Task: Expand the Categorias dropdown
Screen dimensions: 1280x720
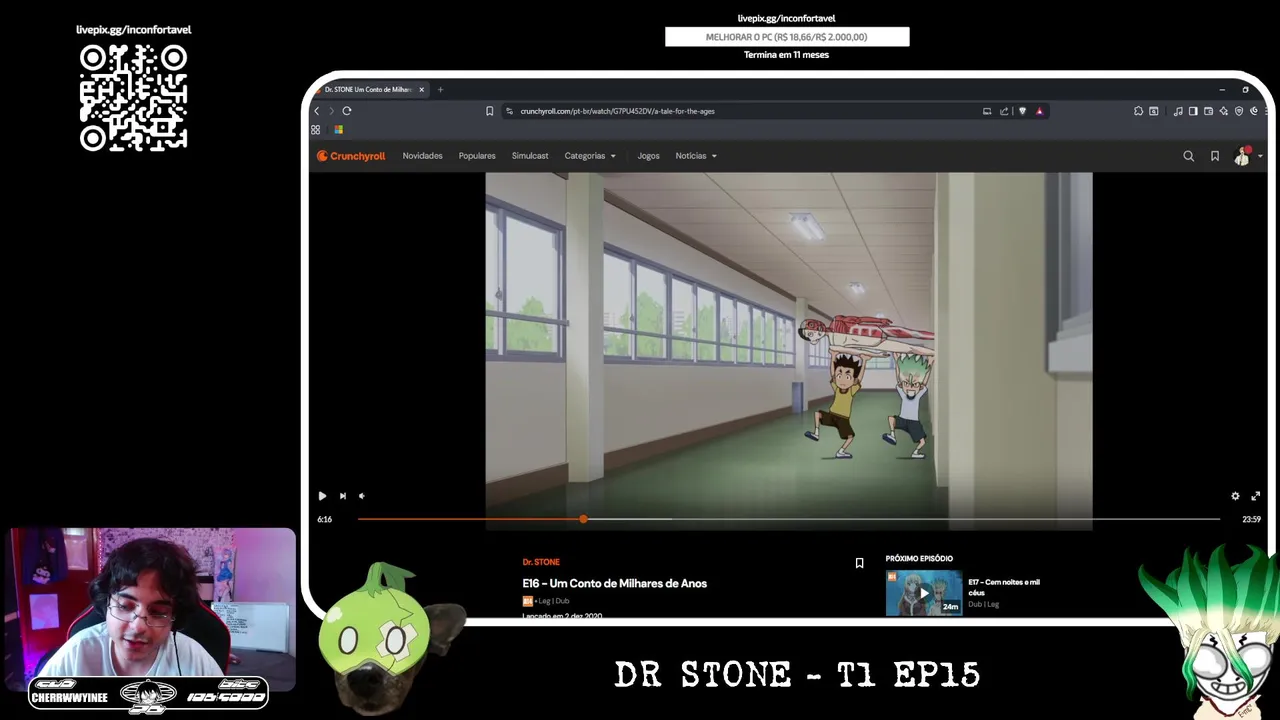Action: [x=590, y=156]
